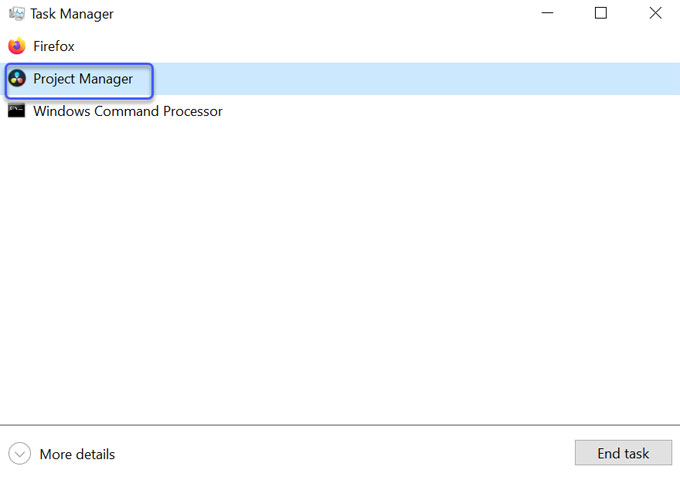Open the More details label
This screenshot has width=680, height=480.
[77, 454]
